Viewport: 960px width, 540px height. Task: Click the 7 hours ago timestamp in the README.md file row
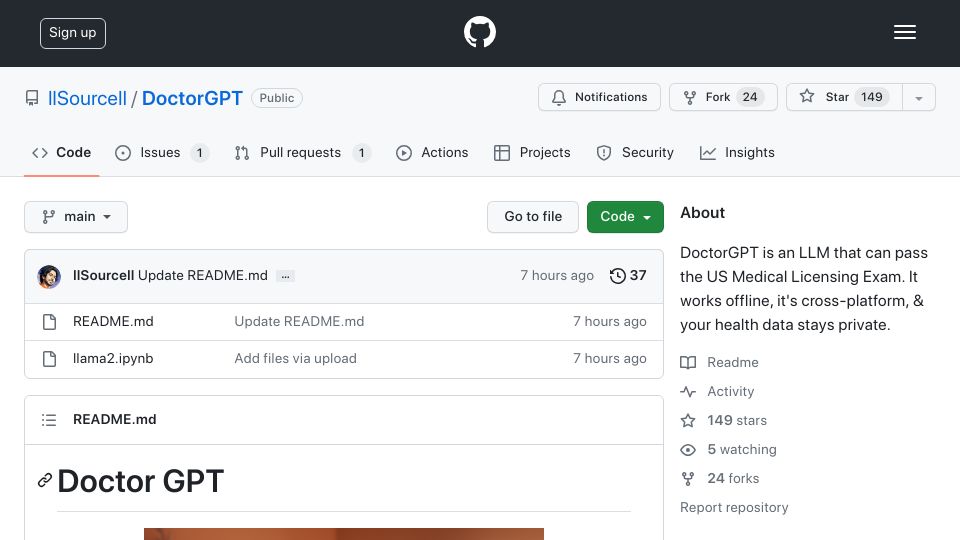[x=609, y=321]
